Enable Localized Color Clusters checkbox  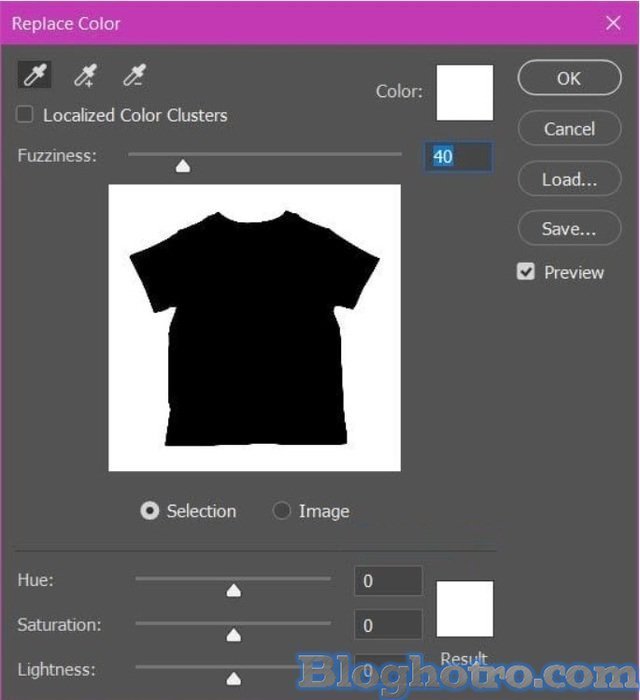point(25,114)
